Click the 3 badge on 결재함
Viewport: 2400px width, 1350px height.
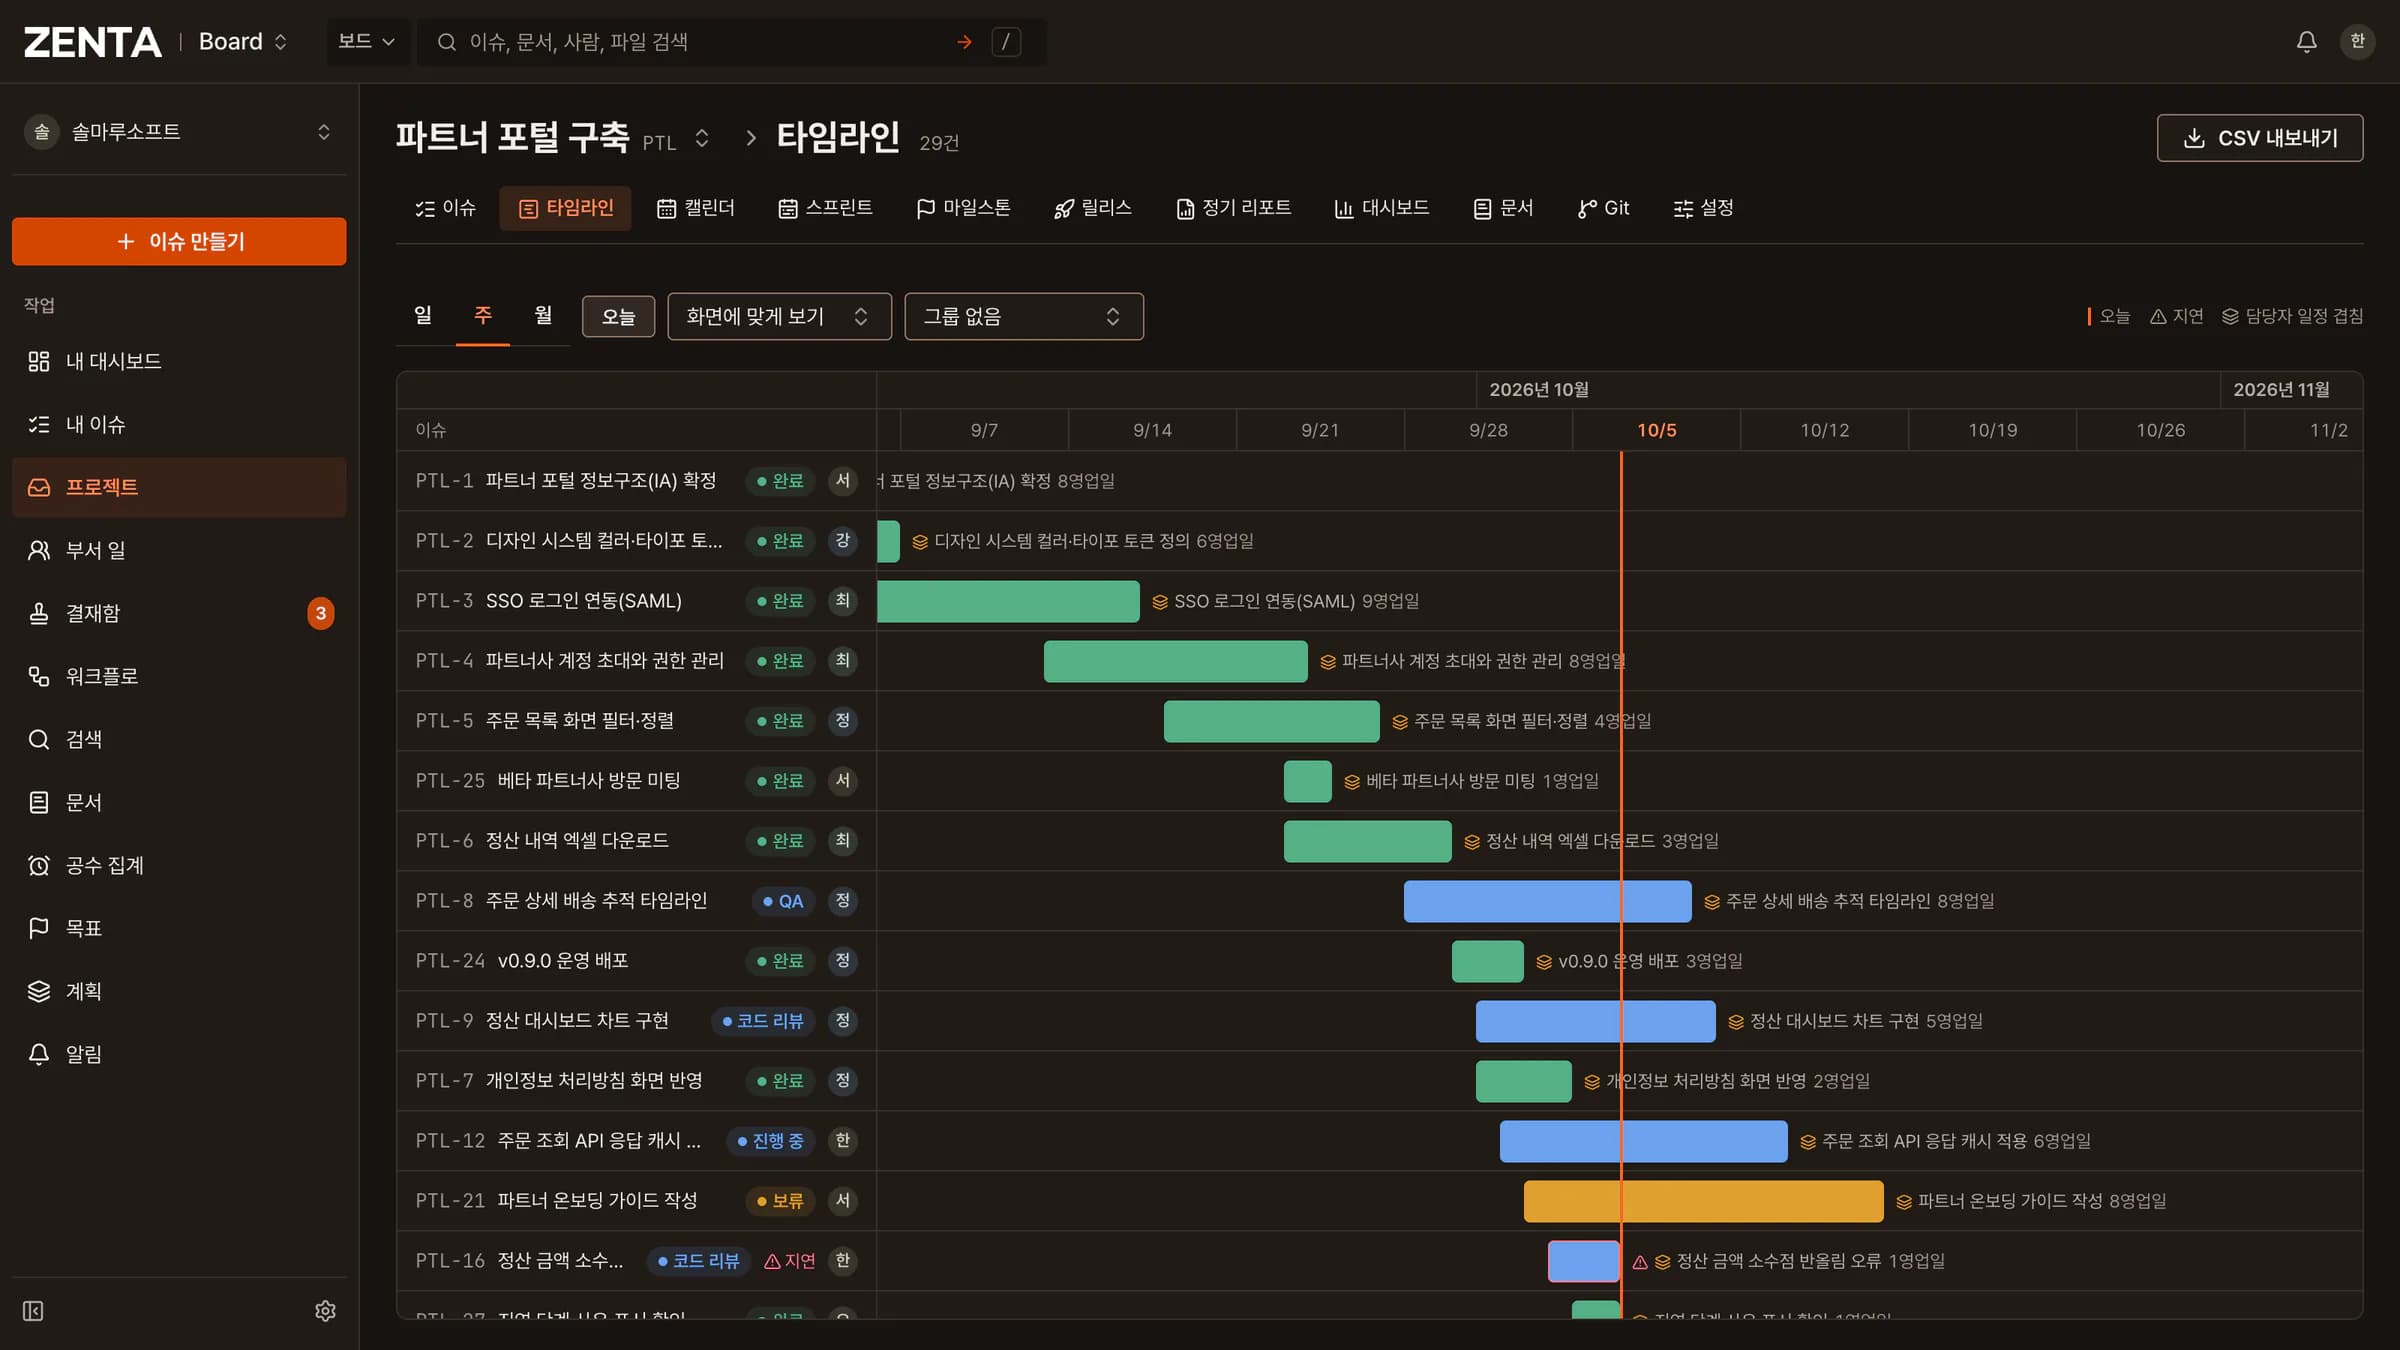pyautogui.click(x=321, y=613)
